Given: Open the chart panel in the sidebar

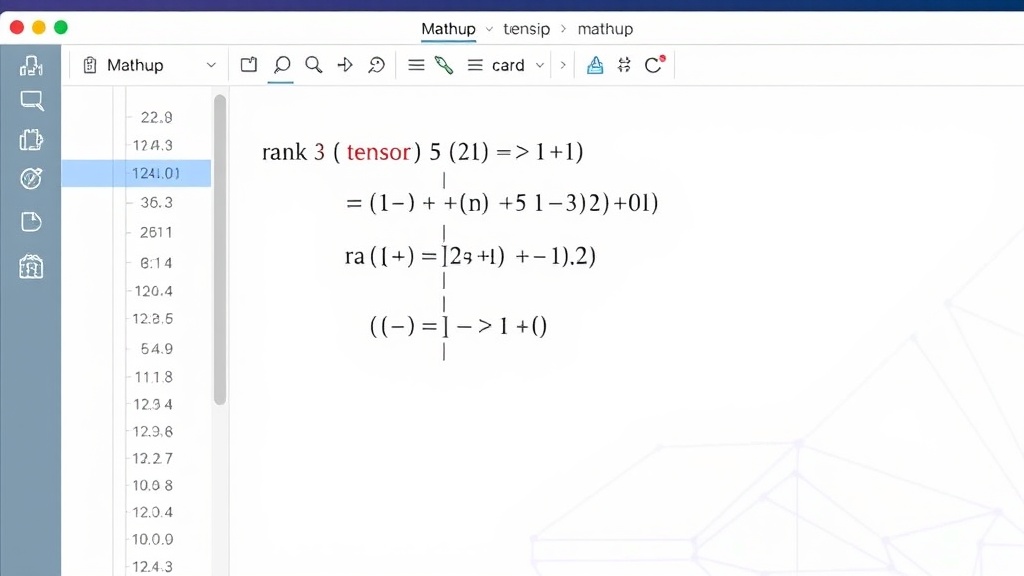Looking at the screenshot, I should (x=31, y=65).
